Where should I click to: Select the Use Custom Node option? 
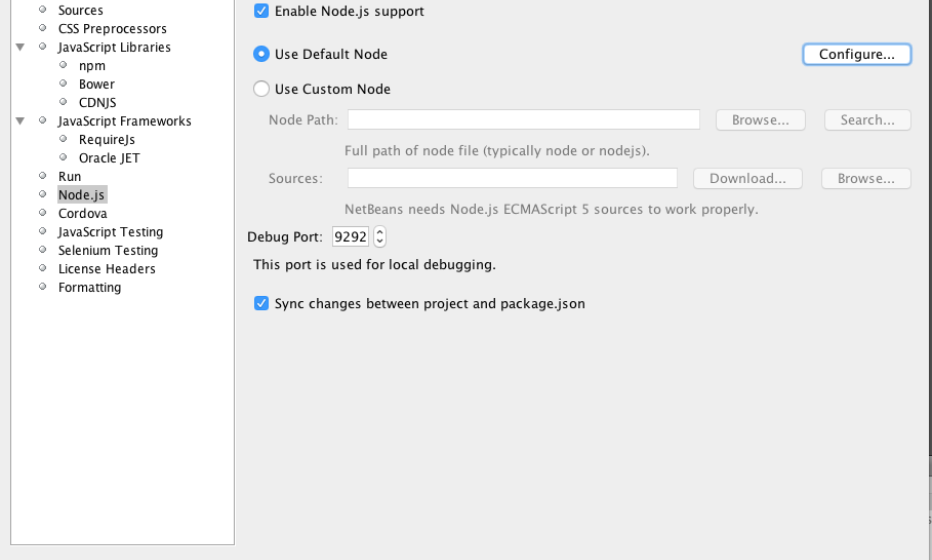click(x=262, y=89)
